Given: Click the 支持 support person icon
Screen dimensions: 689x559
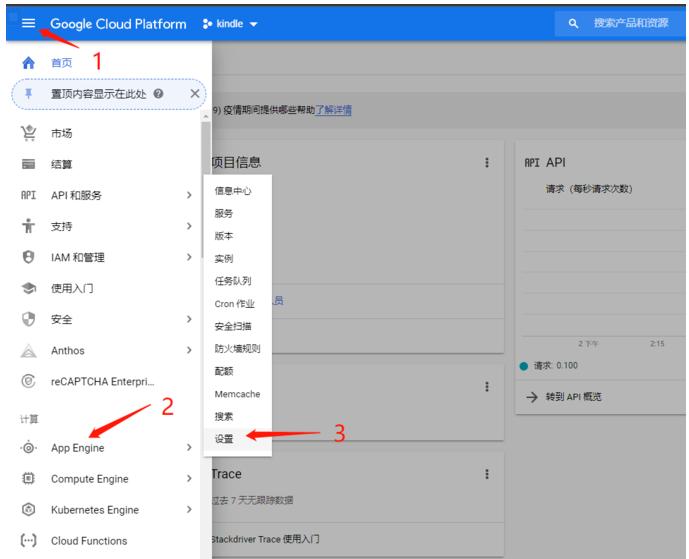Looking at the screenshot, I should tap(29, 226).
